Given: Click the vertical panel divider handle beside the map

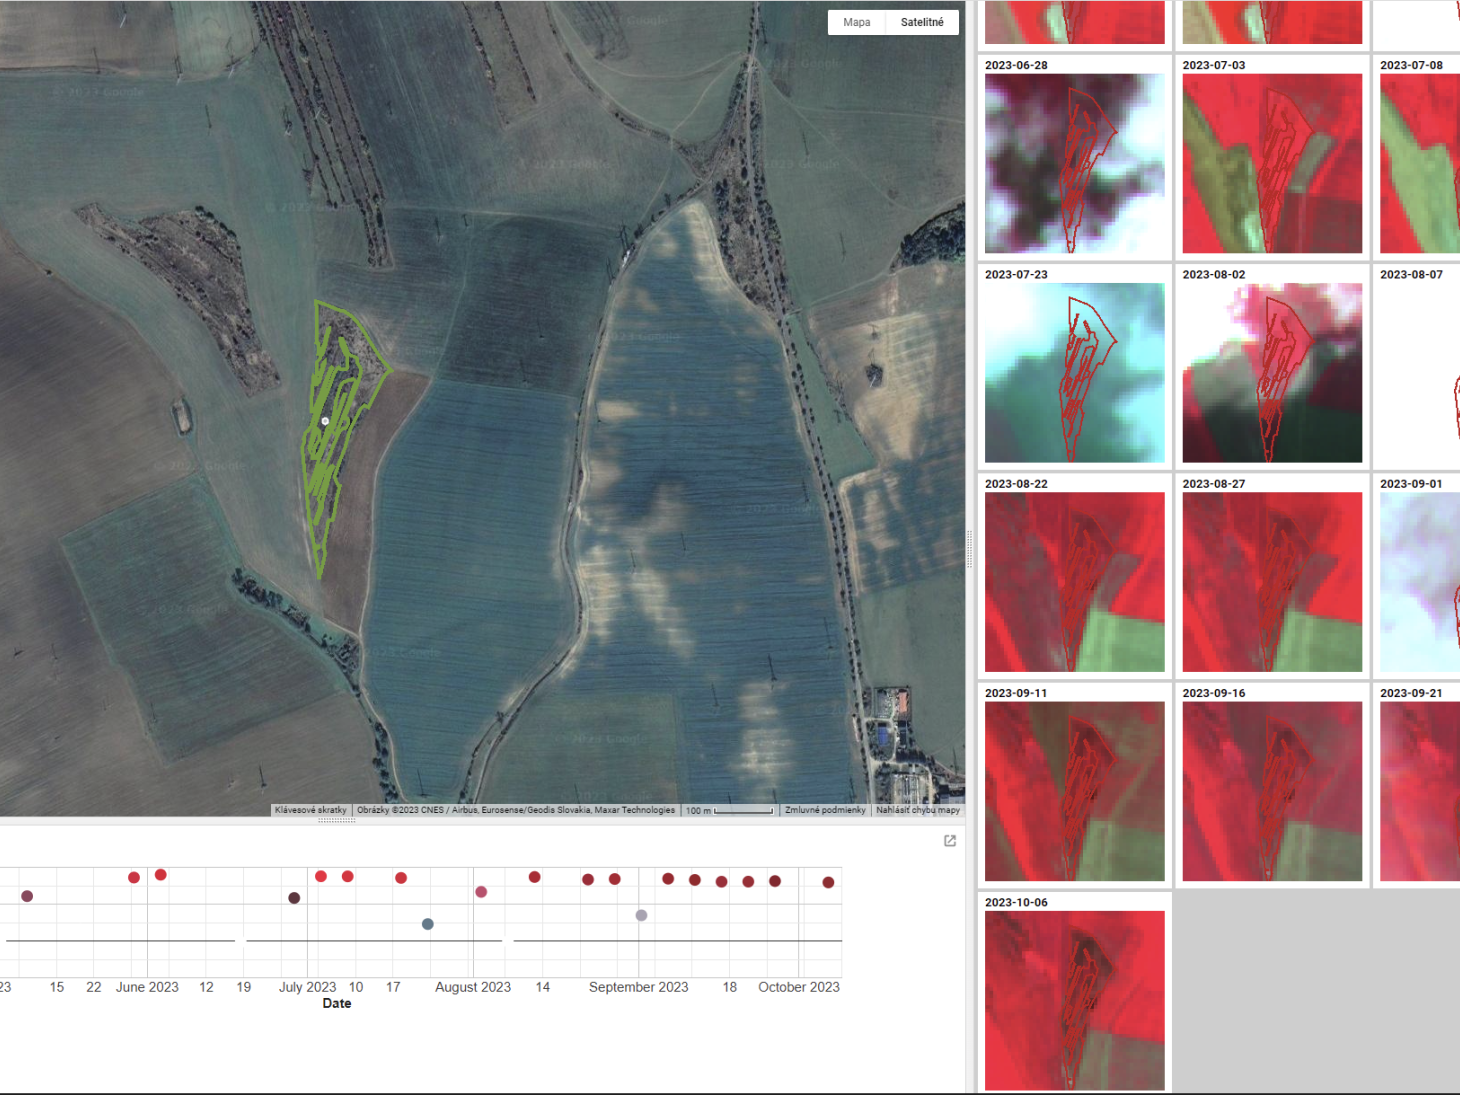Looking at the screenshot, I should point(969,549).
